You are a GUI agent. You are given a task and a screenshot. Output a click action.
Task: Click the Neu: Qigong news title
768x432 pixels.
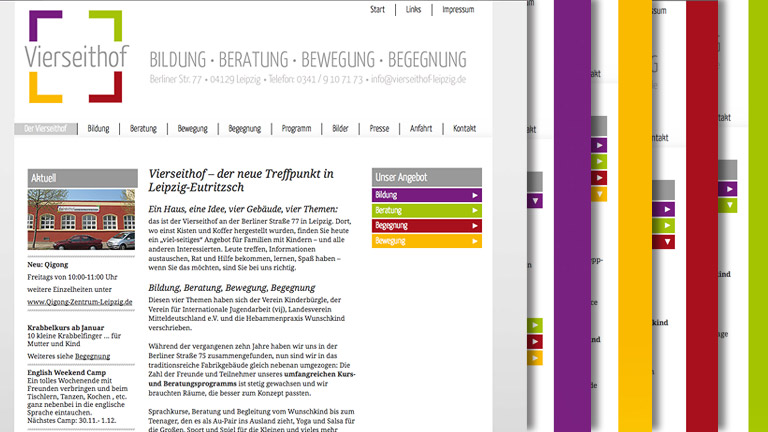[48, 264]
